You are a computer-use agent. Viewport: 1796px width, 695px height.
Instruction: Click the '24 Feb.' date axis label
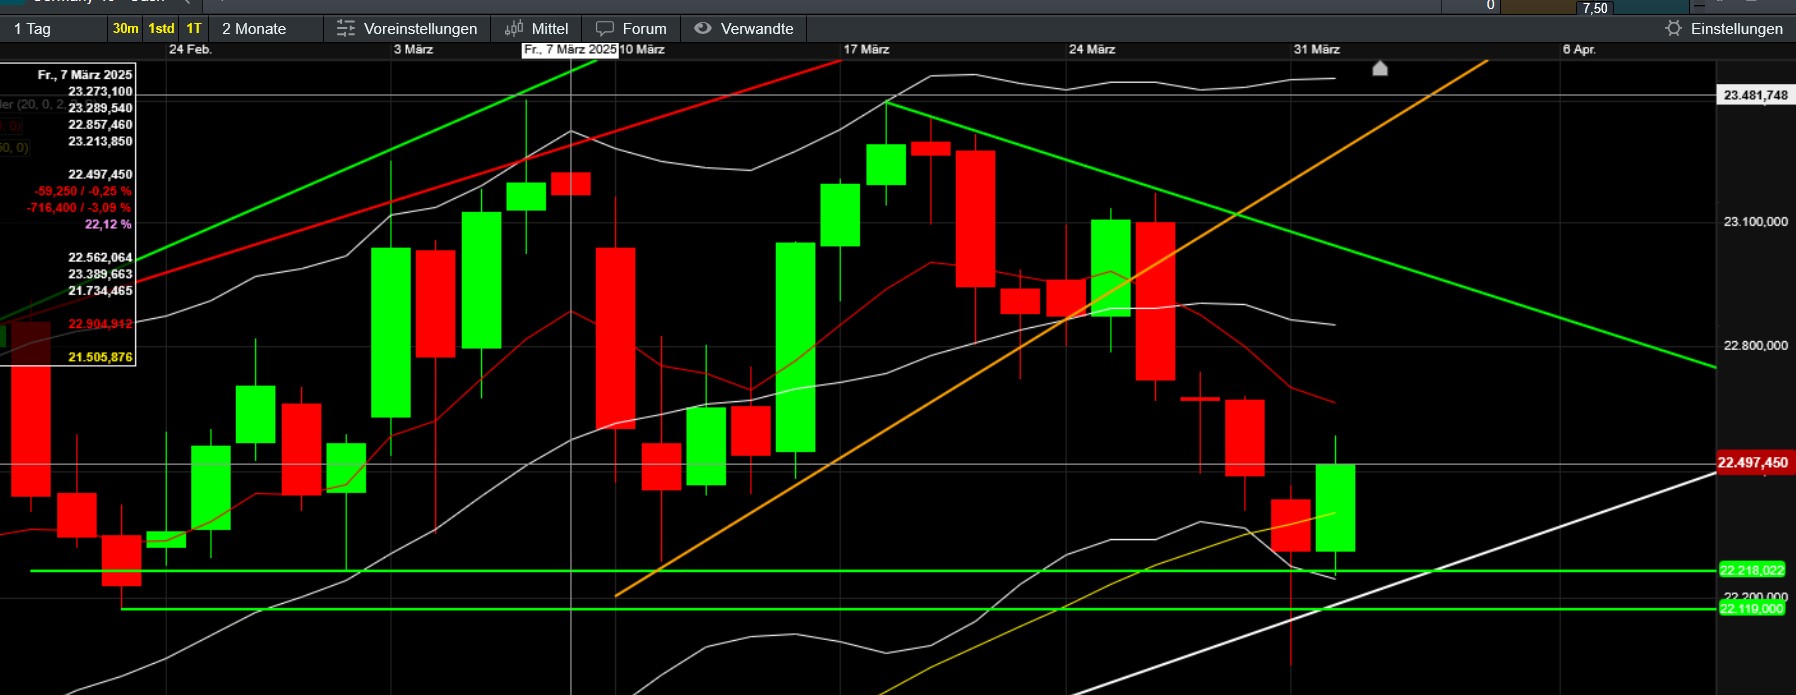pos(190,50)
